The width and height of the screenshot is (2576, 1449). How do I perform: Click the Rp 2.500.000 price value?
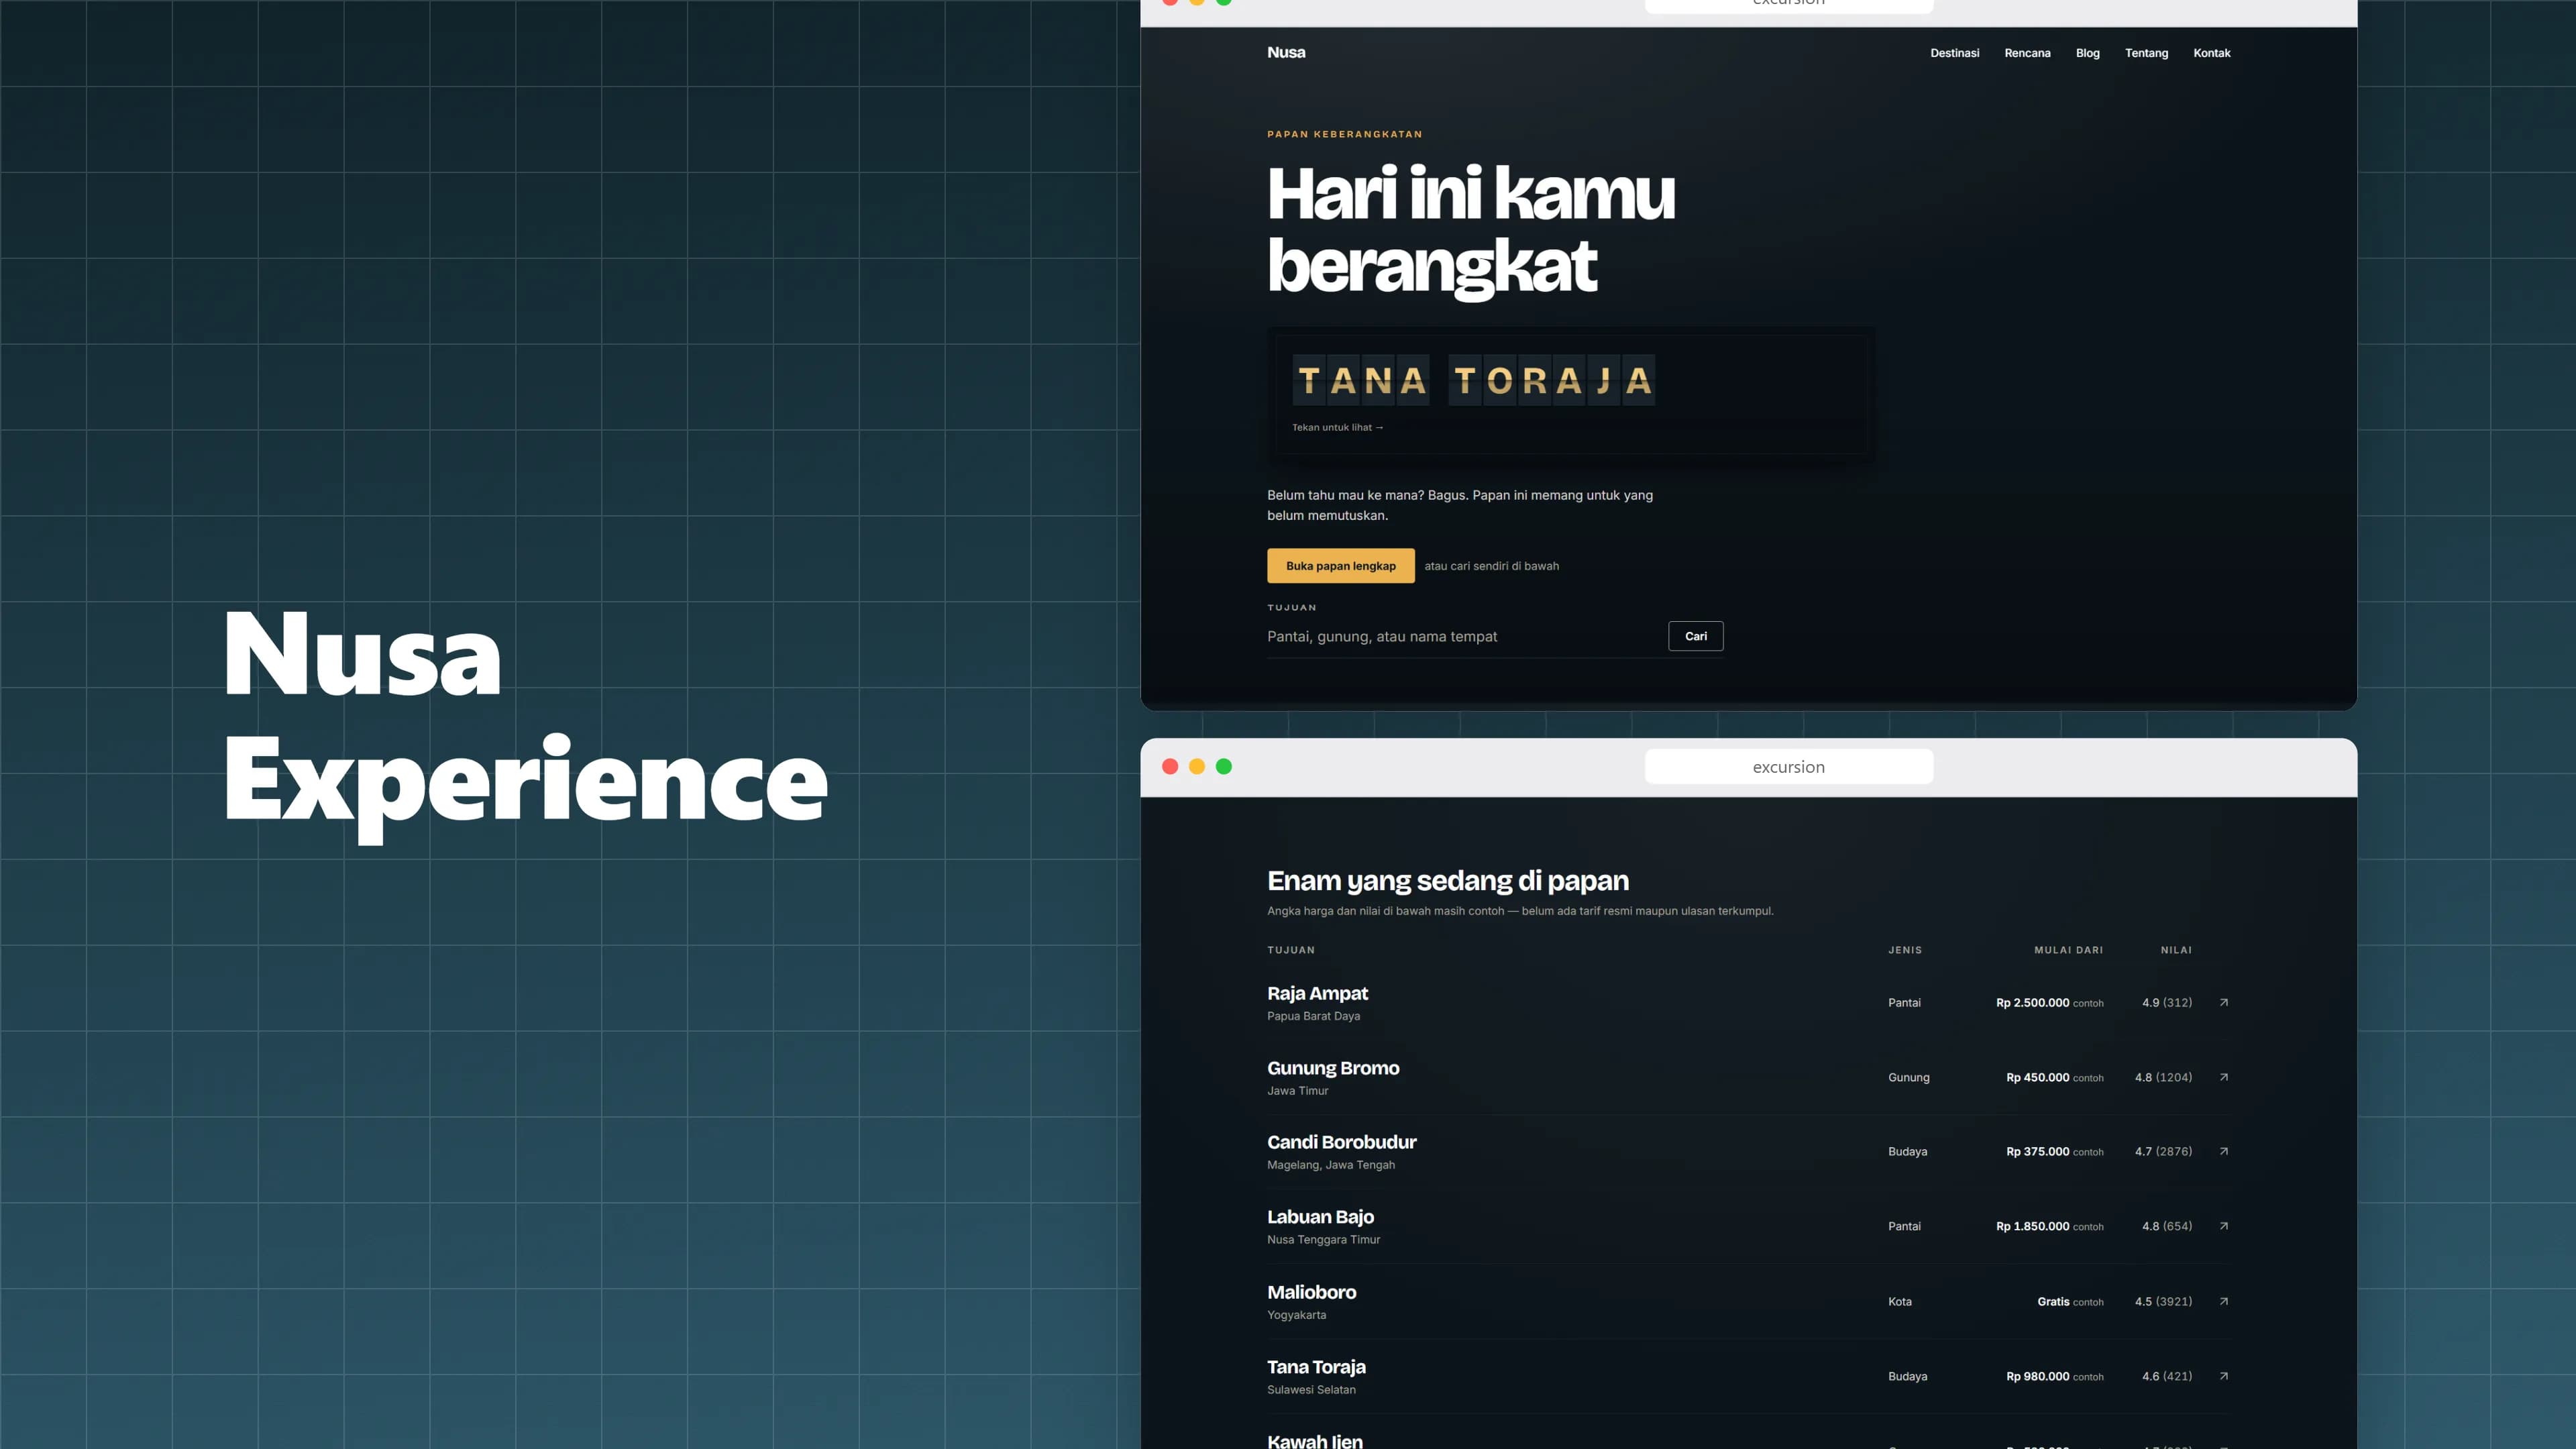tap(2032, 1002)
